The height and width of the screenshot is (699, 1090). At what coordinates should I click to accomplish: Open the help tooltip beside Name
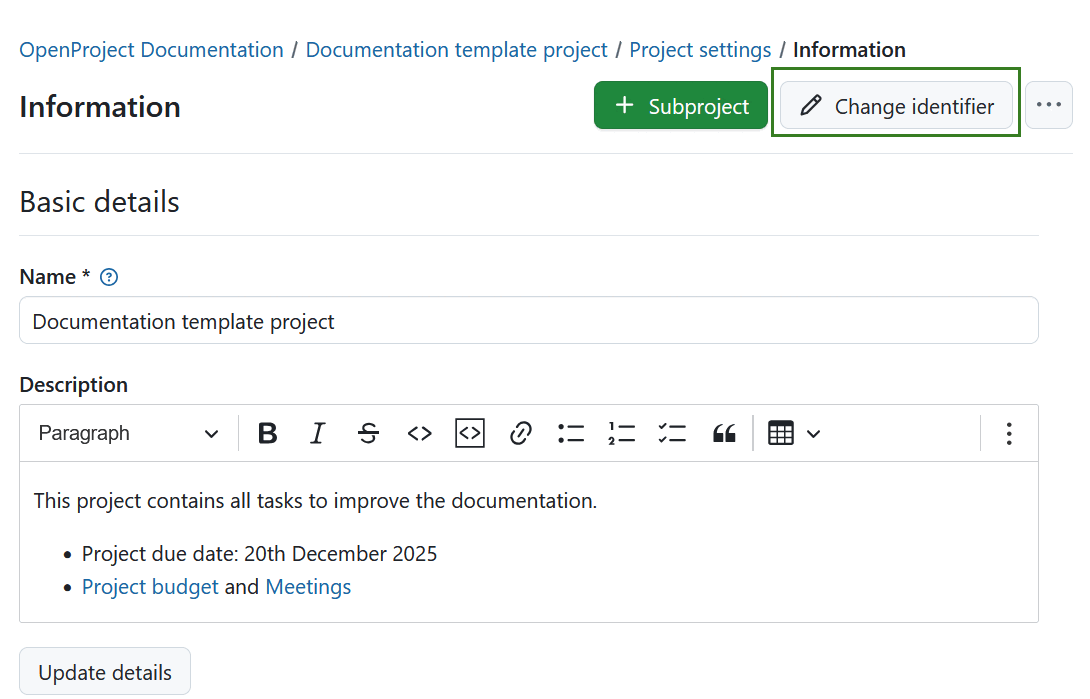[108, 277]
